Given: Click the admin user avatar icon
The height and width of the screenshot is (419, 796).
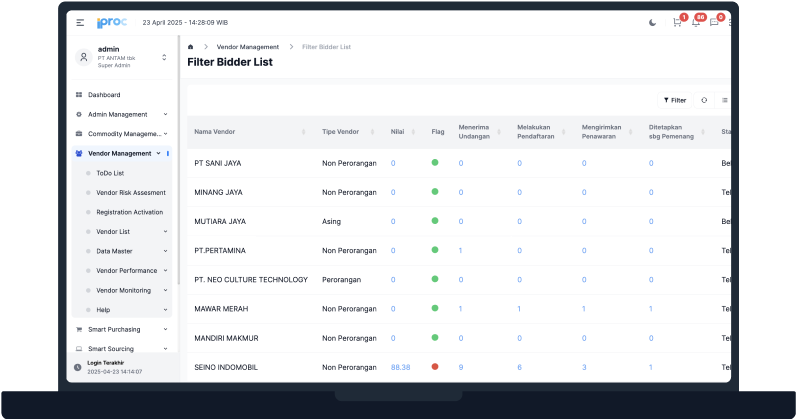Looking at the screenshot, I should (x=84, y=57).
